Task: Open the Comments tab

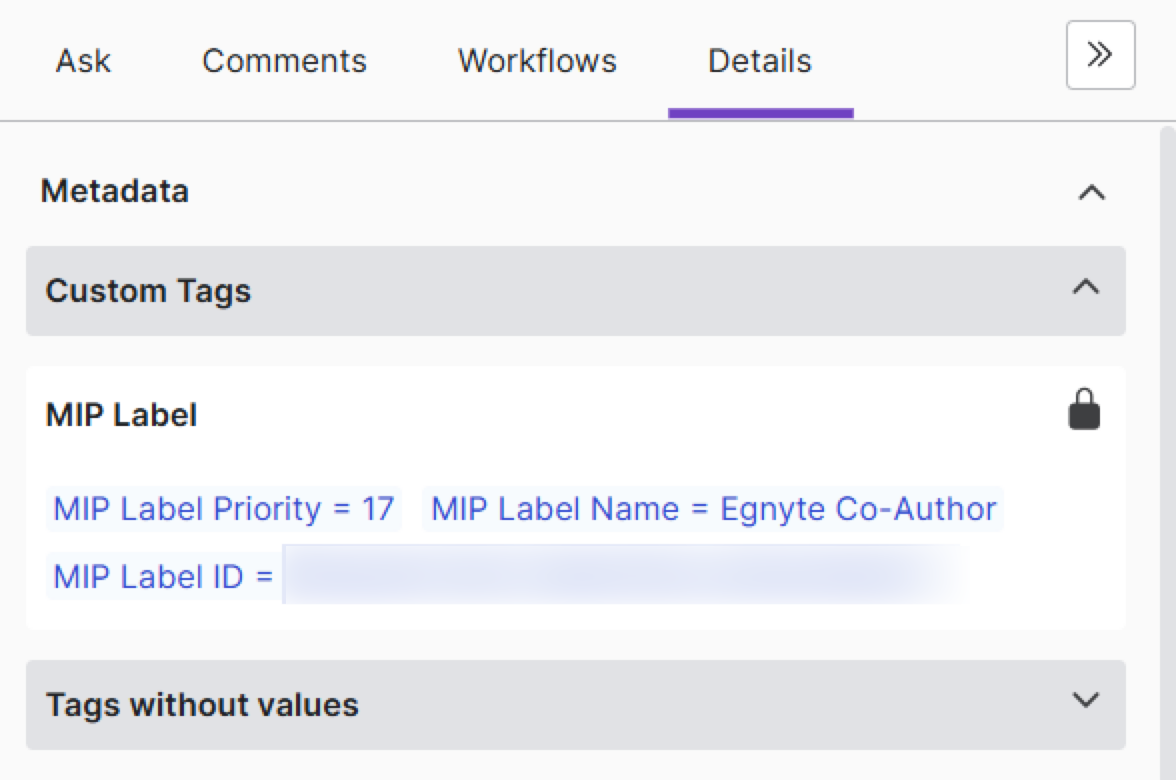Action: point(284,61)
